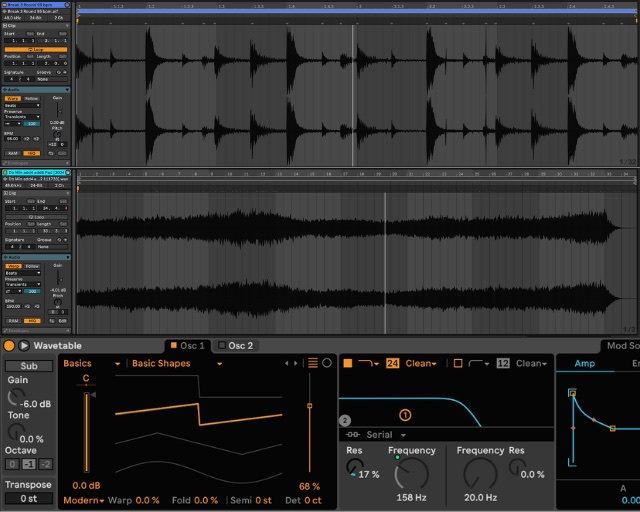Switch to linear wavetable view icon
The width and height of the screenshot is (640, 512).
click(313, 363)
